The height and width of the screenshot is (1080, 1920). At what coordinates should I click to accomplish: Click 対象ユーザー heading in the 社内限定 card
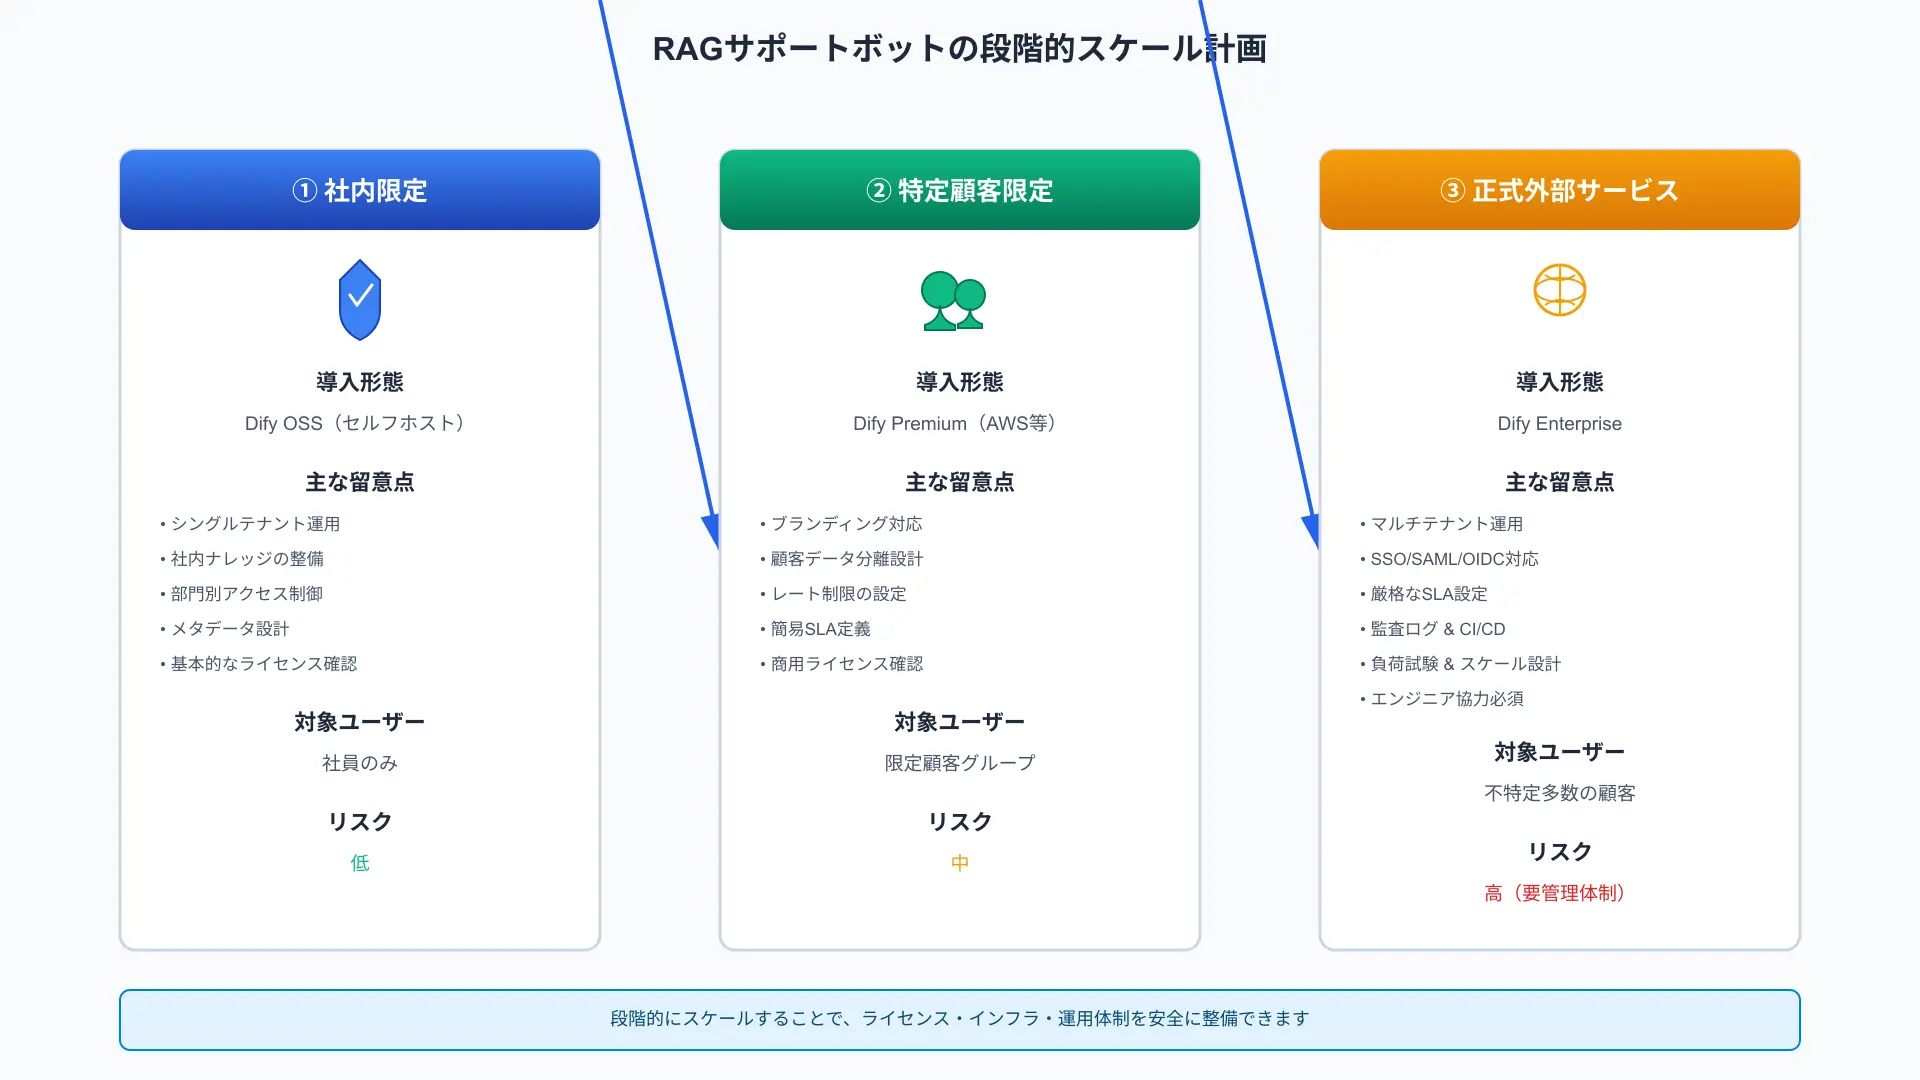[360, 722]
